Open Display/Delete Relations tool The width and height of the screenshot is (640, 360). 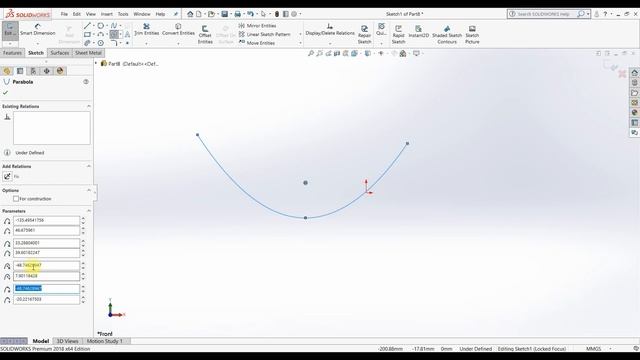[330, 29]
